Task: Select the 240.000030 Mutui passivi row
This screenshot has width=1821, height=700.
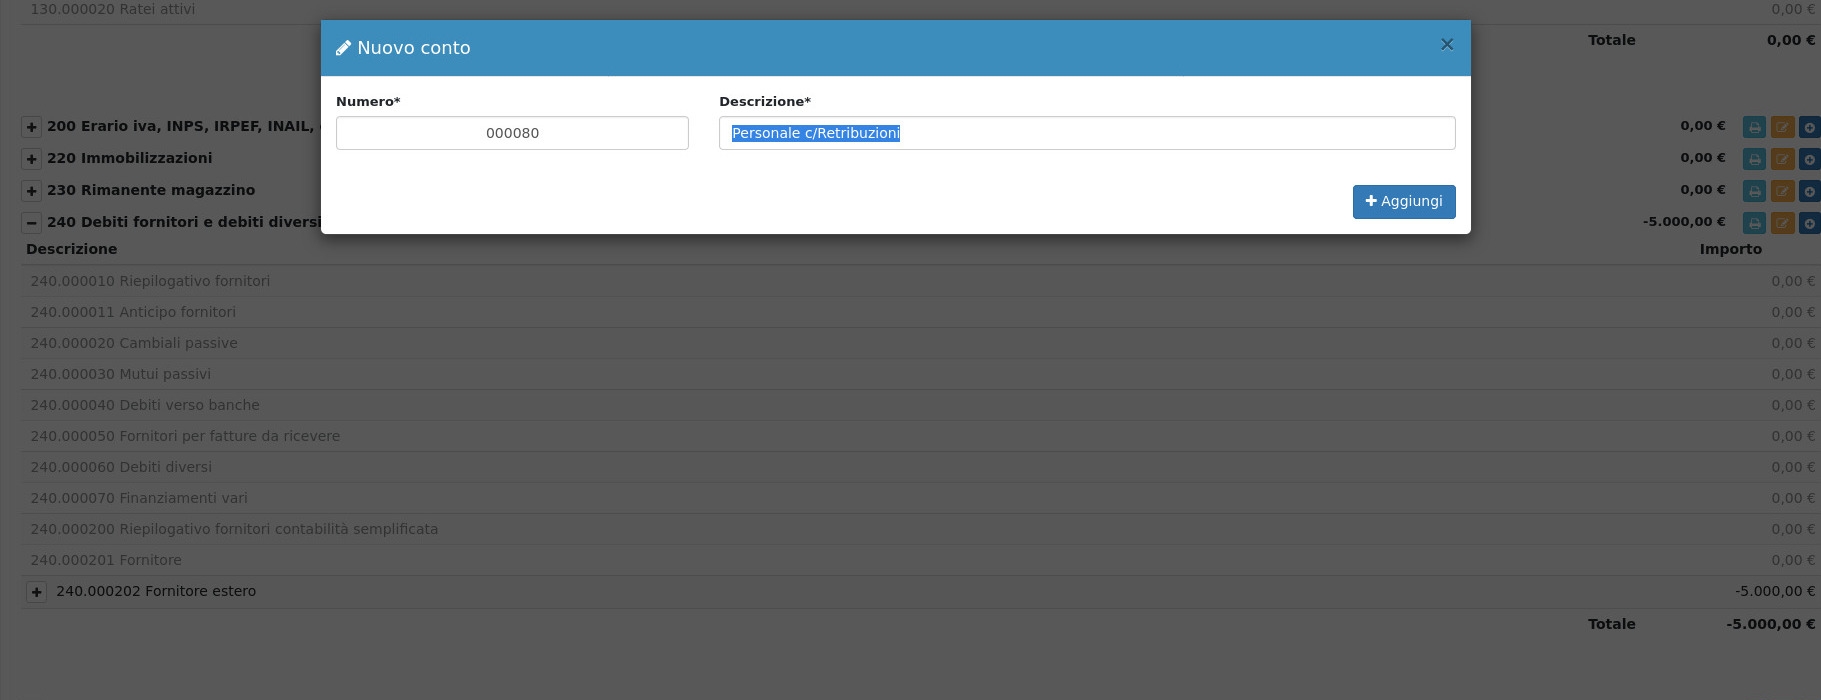Action: point(121,374)
